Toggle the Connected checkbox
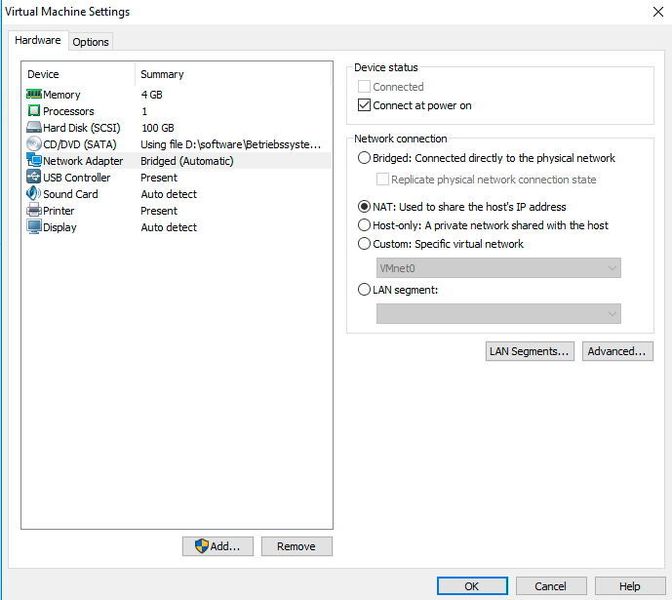The width and height of the screenshot is (672, 600). [x=364, y=87]
